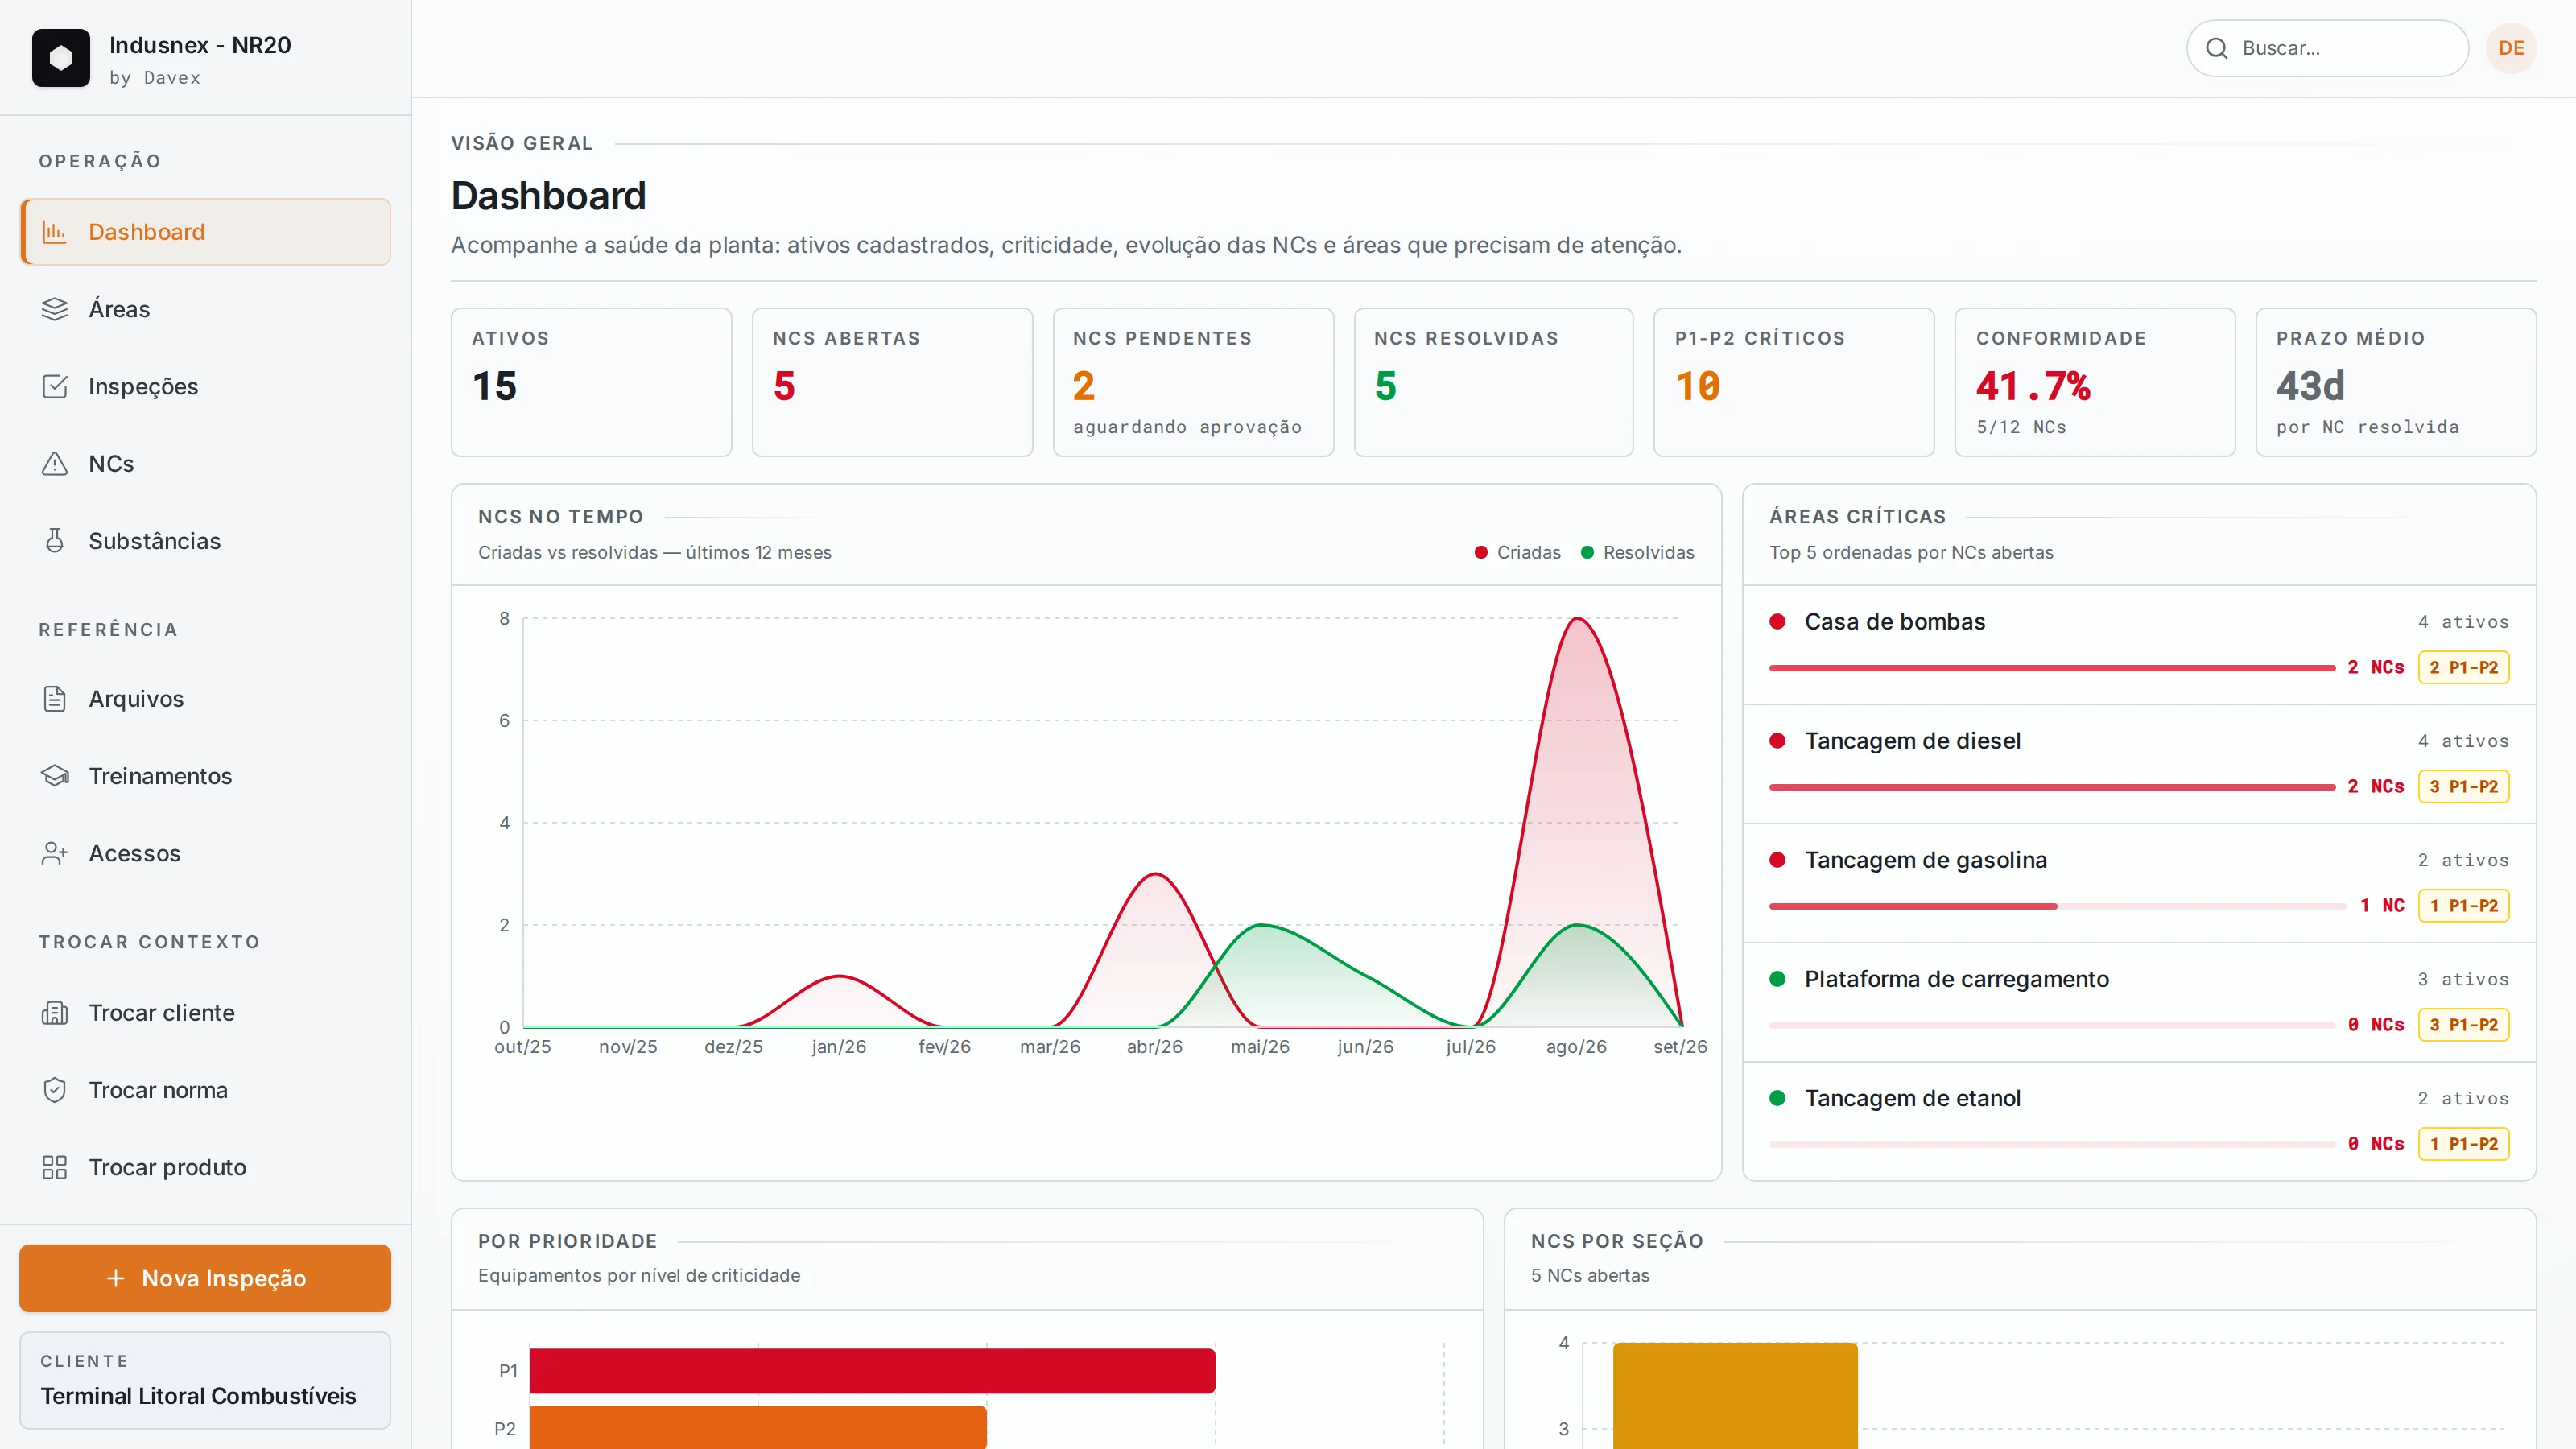
Task: Click the yellow bar in NCs por seção
Action: 1735,1396
